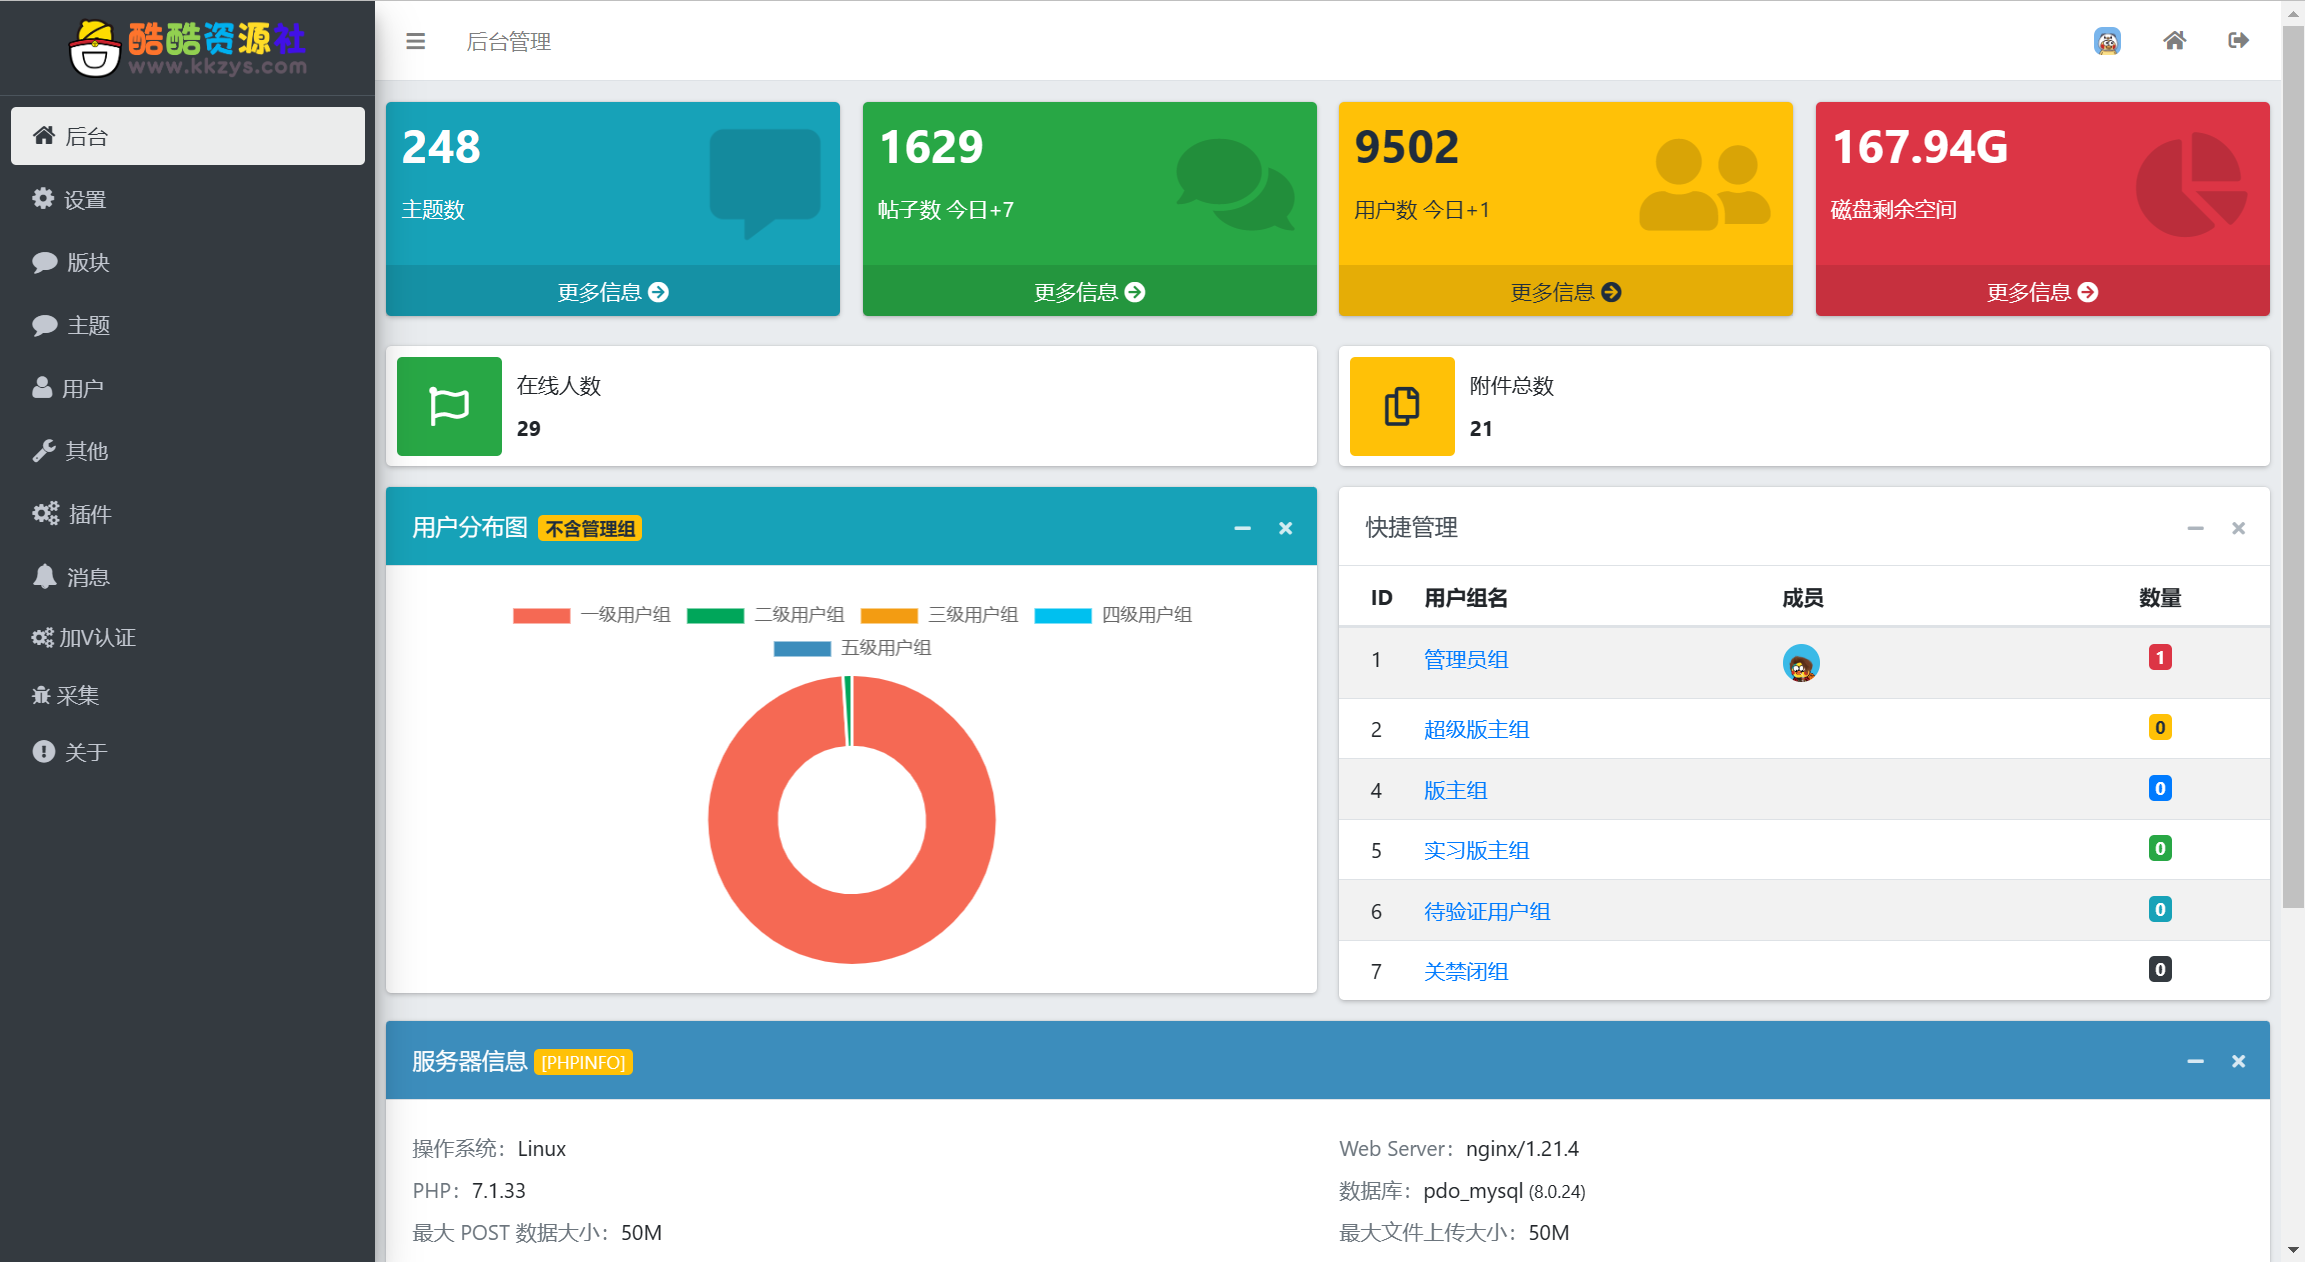Collapse the 服务器信息 panel
Screen dimensions: 2305x1262
tap(2195, 1062)
